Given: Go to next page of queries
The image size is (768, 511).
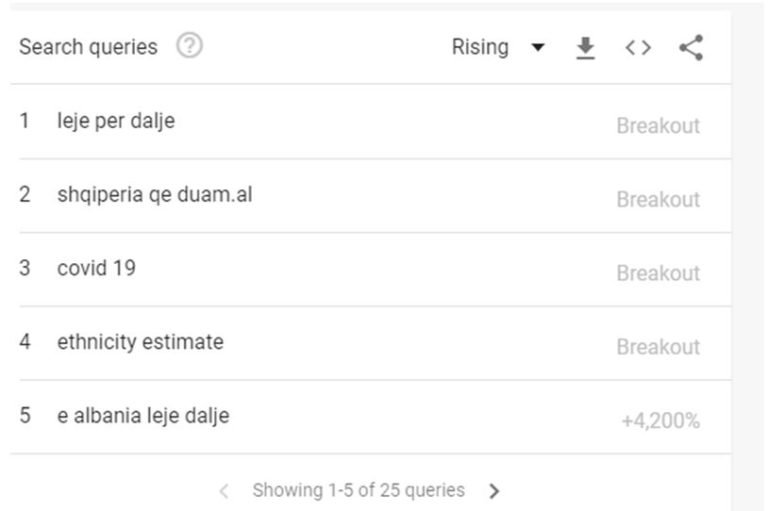Looking at the screenshot, I should tap(494, 491).
